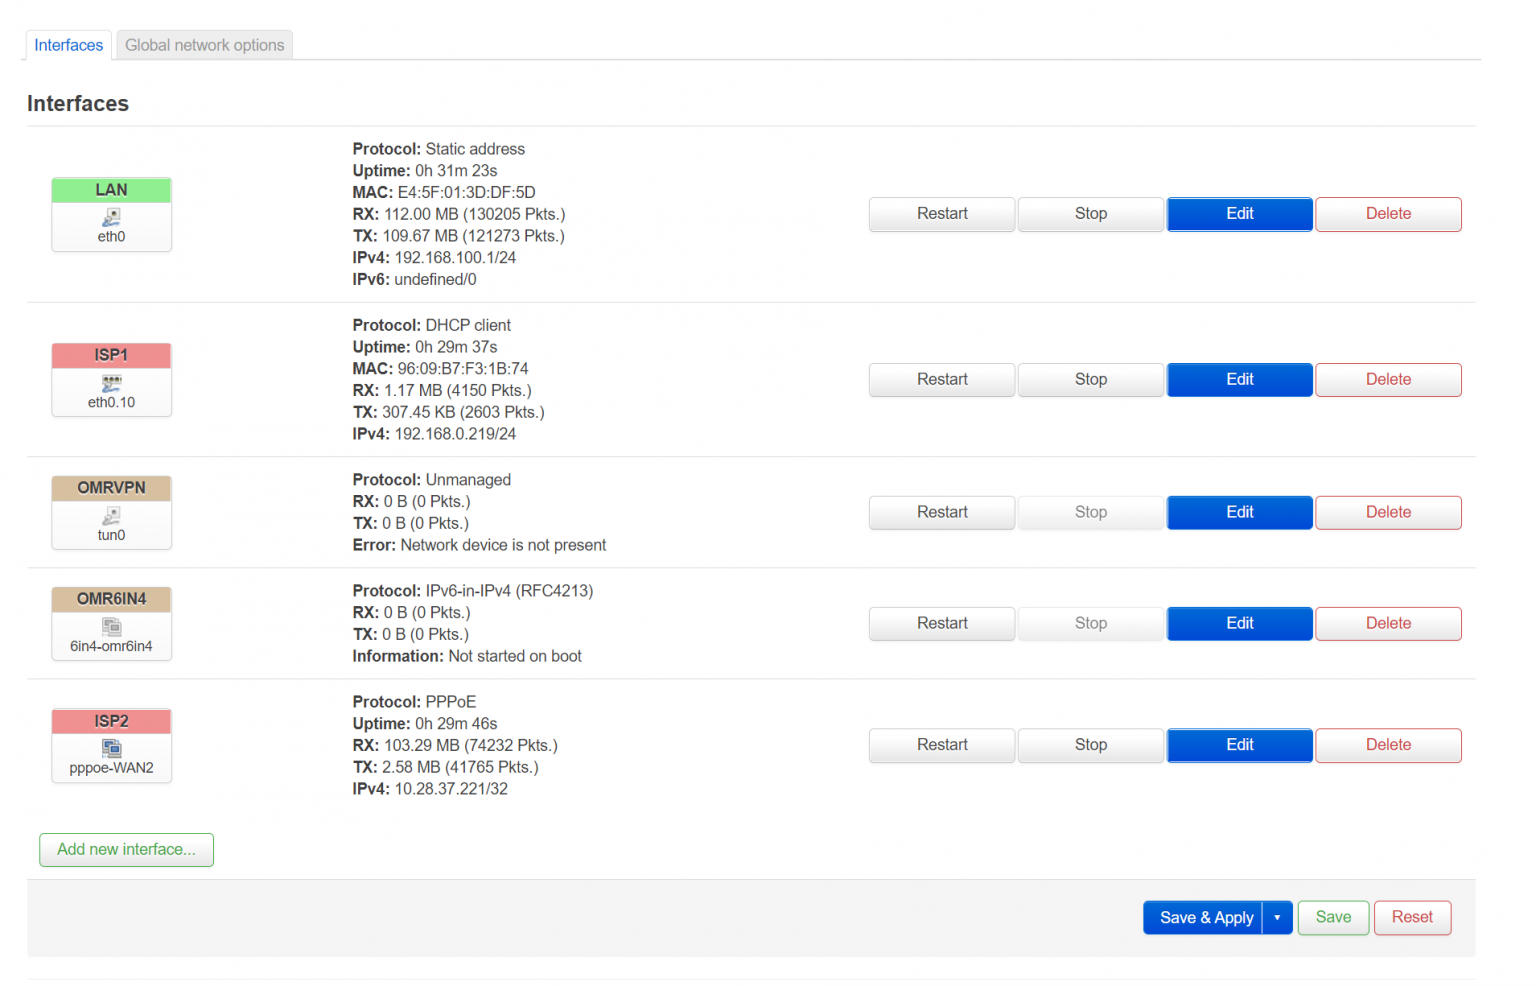Viewport: 1536px width, 986px height.
Task: Click the pppoe-WAN2 device icon under ISP2
Action: coord(111,748)
